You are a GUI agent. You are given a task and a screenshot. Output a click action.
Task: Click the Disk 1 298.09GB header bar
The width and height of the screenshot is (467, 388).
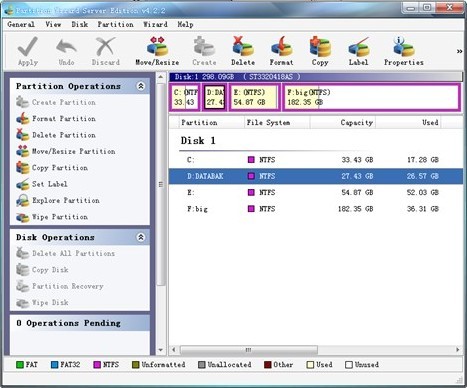click(x=316, y=77)
